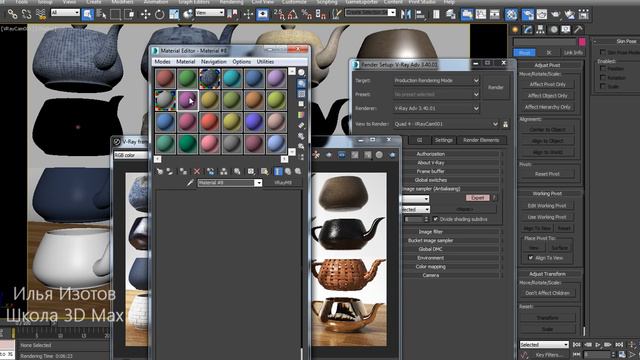Image resolution: width=640 pixels, height=360 pixels.
Task: Open the material name dropdown arrow
Action: 258,183
